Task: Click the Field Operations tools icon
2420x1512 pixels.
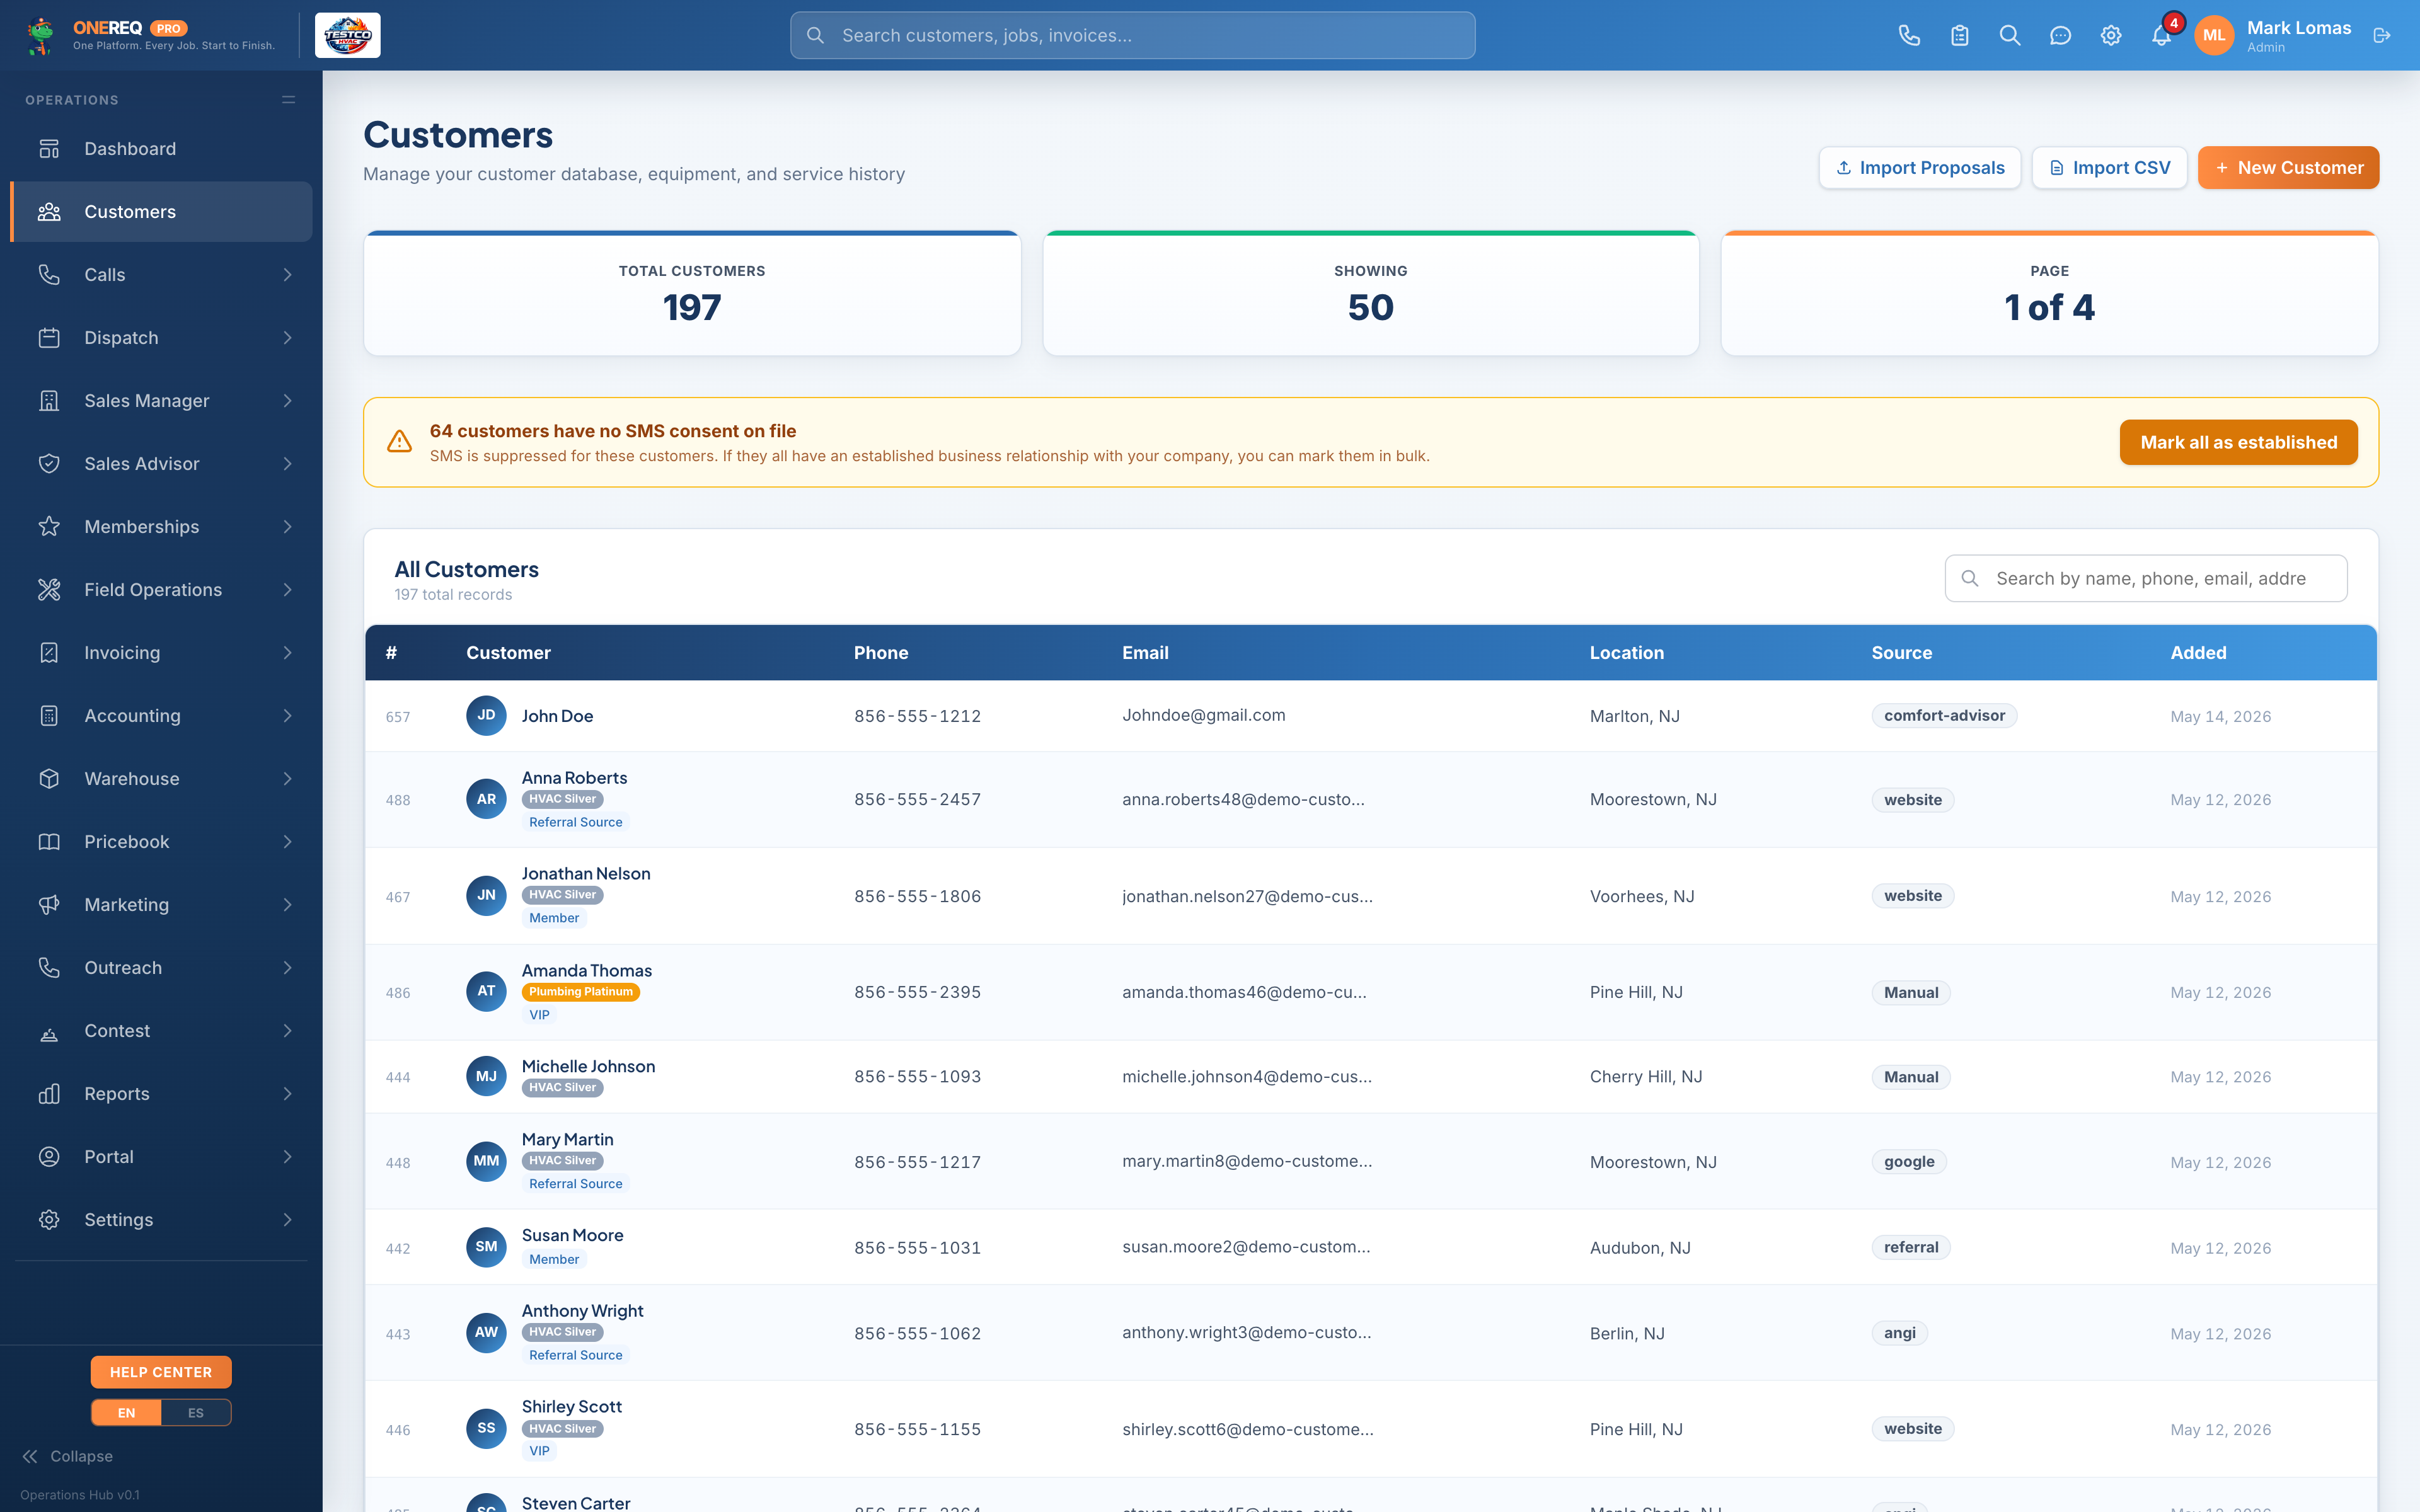Action: (x=49, y=590)
